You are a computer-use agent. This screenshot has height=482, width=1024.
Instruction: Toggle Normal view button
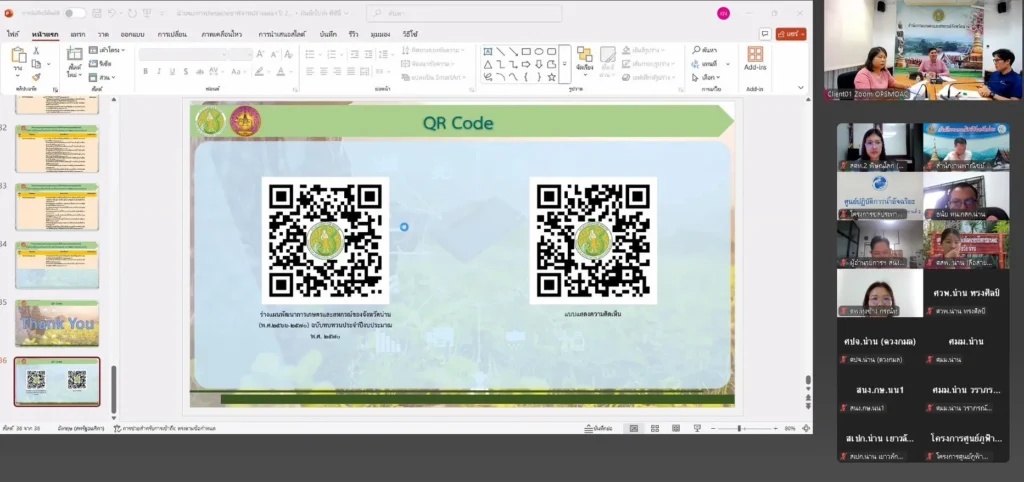[x=633, y=428]
